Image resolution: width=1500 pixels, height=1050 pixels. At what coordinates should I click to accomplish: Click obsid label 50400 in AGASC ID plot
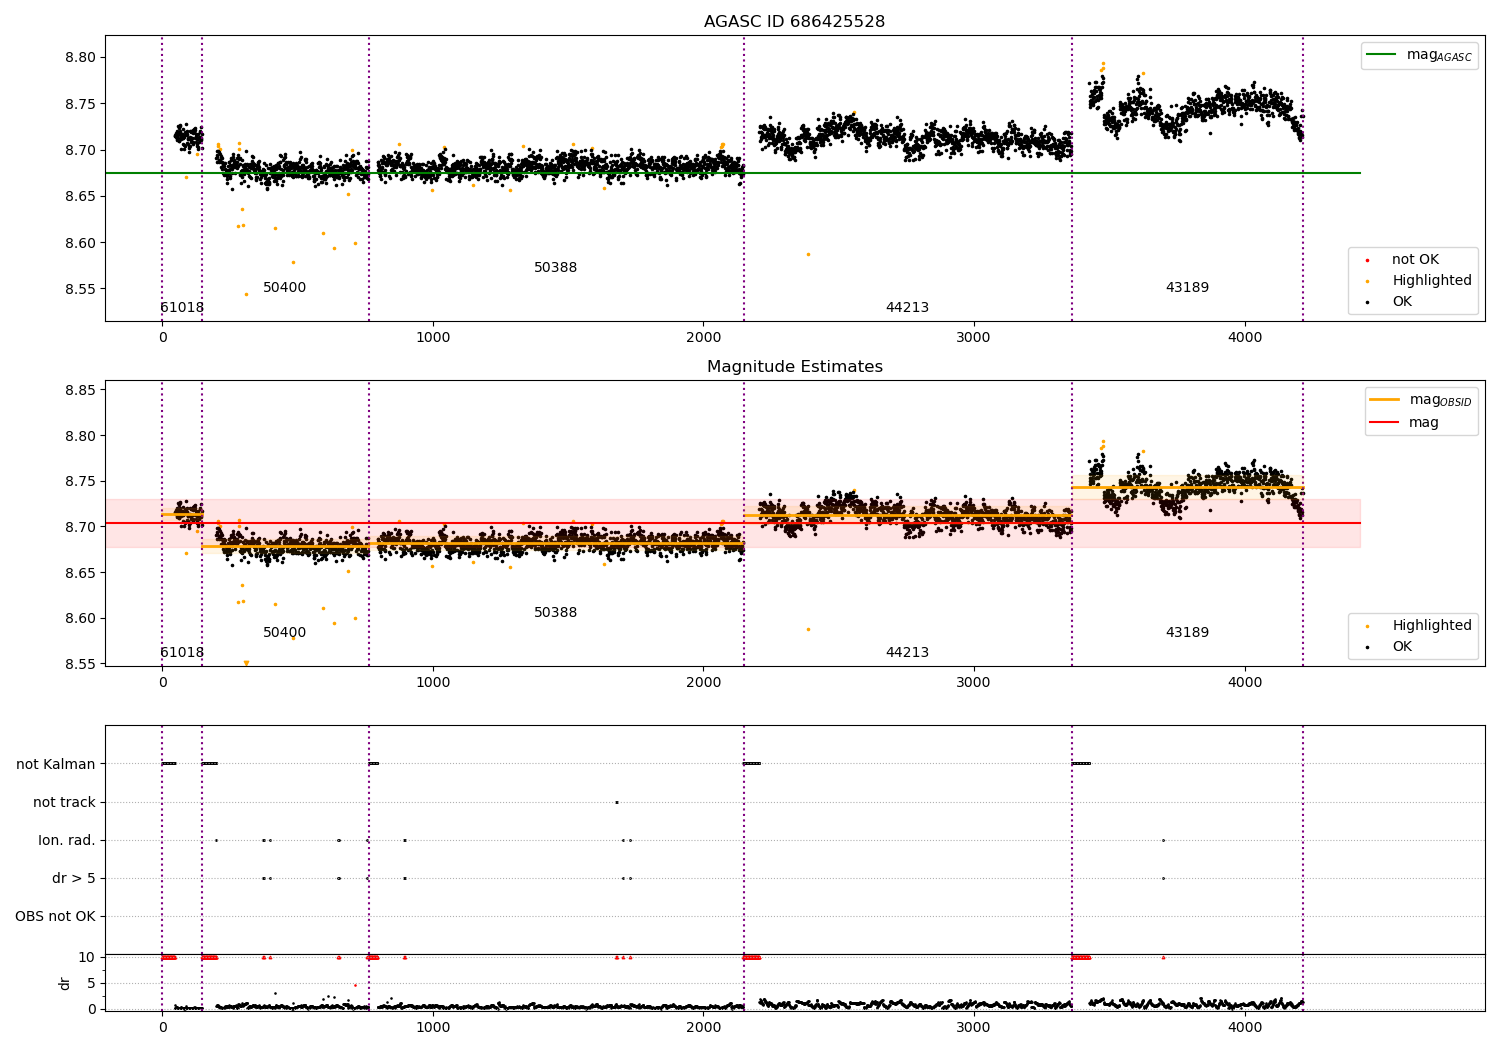click(x=285, y=288)
